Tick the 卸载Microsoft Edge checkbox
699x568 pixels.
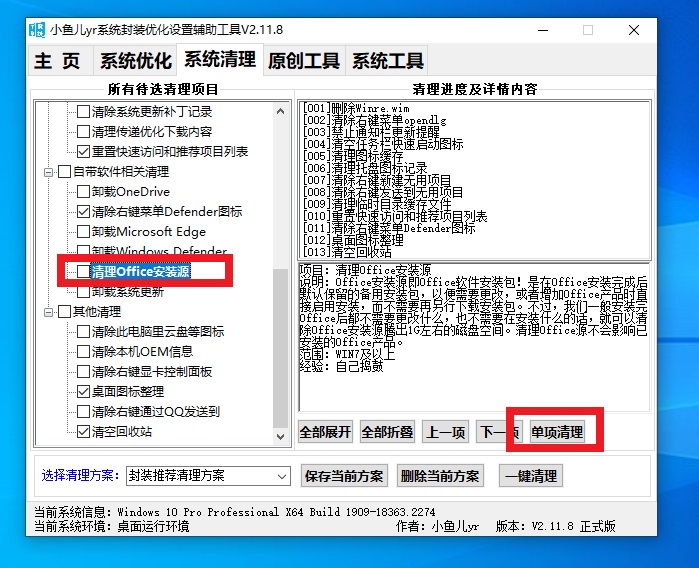point(83,232)
